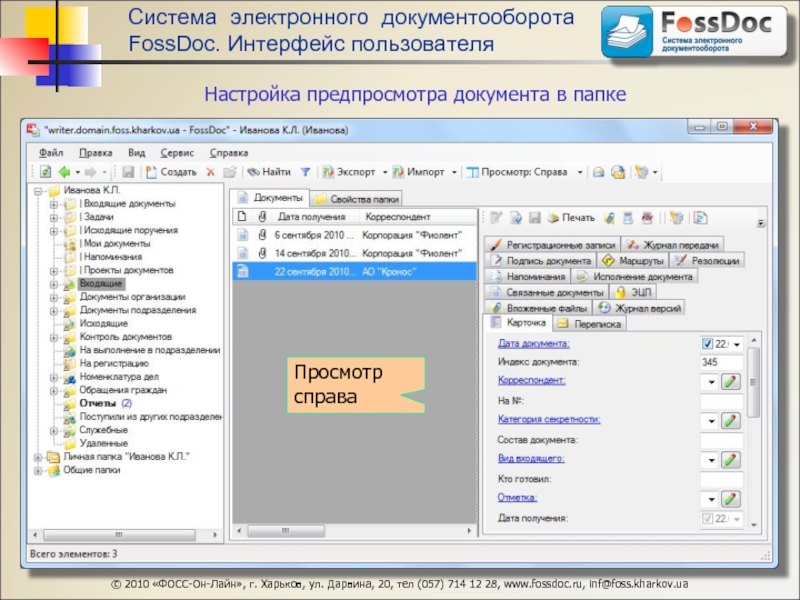The image size is (800, 600).
Task: Click the grey forward arrow icon
Action: coord(90,172)
